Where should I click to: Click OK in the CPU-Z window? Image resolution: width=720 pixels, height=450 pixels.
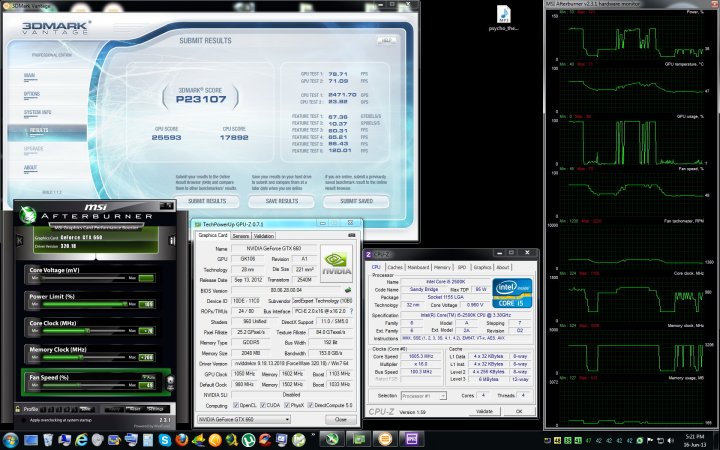518,411
